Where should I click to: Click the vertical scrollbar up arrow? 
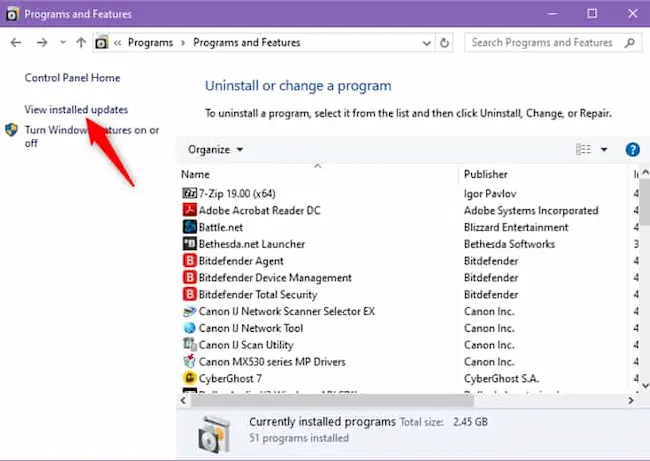point(645,173)
